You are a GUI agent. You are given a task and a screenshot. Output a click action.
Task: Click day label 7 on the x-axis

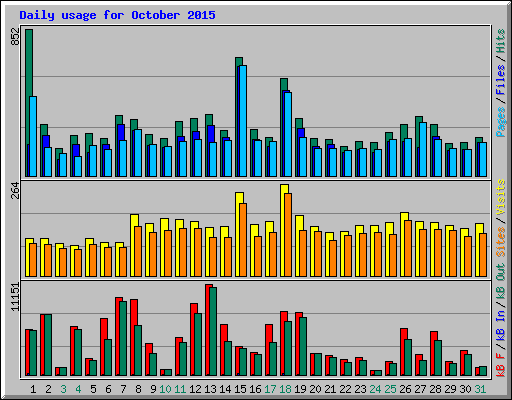[123, 389]
